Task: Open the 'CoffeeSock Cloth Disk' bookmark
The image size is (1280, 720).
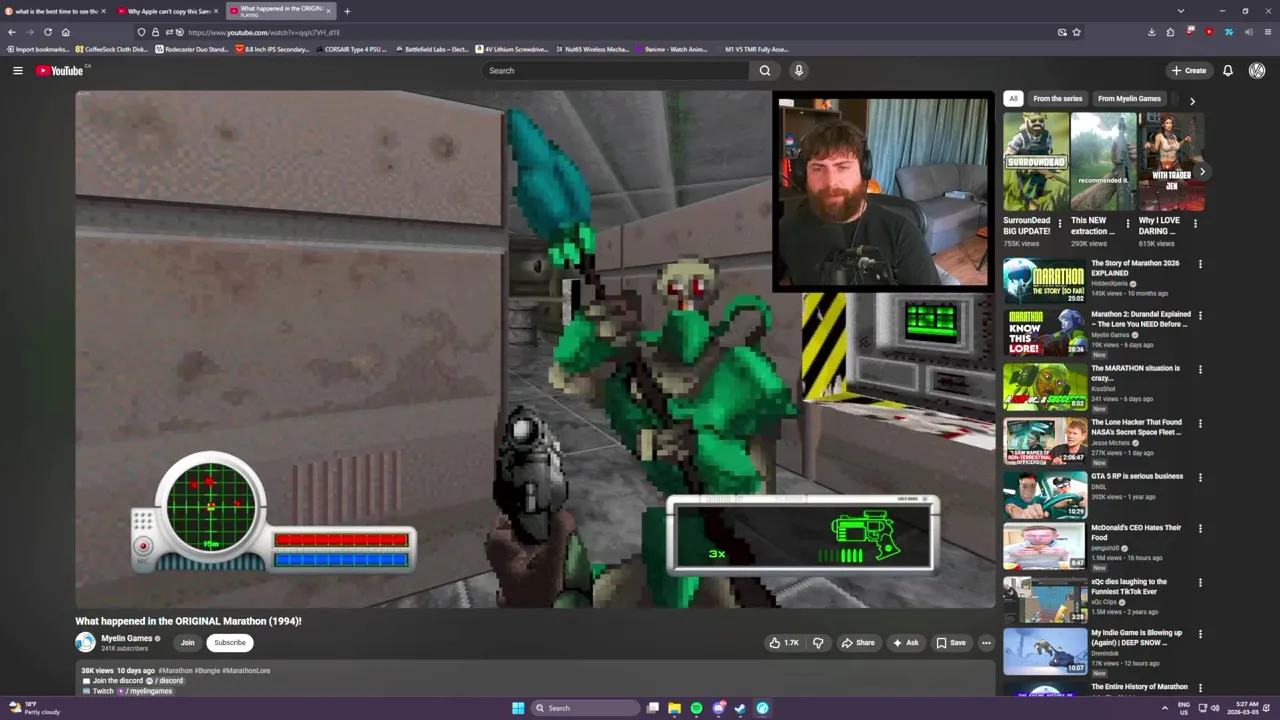Action: pyautogui.click(x=110, y=49)
